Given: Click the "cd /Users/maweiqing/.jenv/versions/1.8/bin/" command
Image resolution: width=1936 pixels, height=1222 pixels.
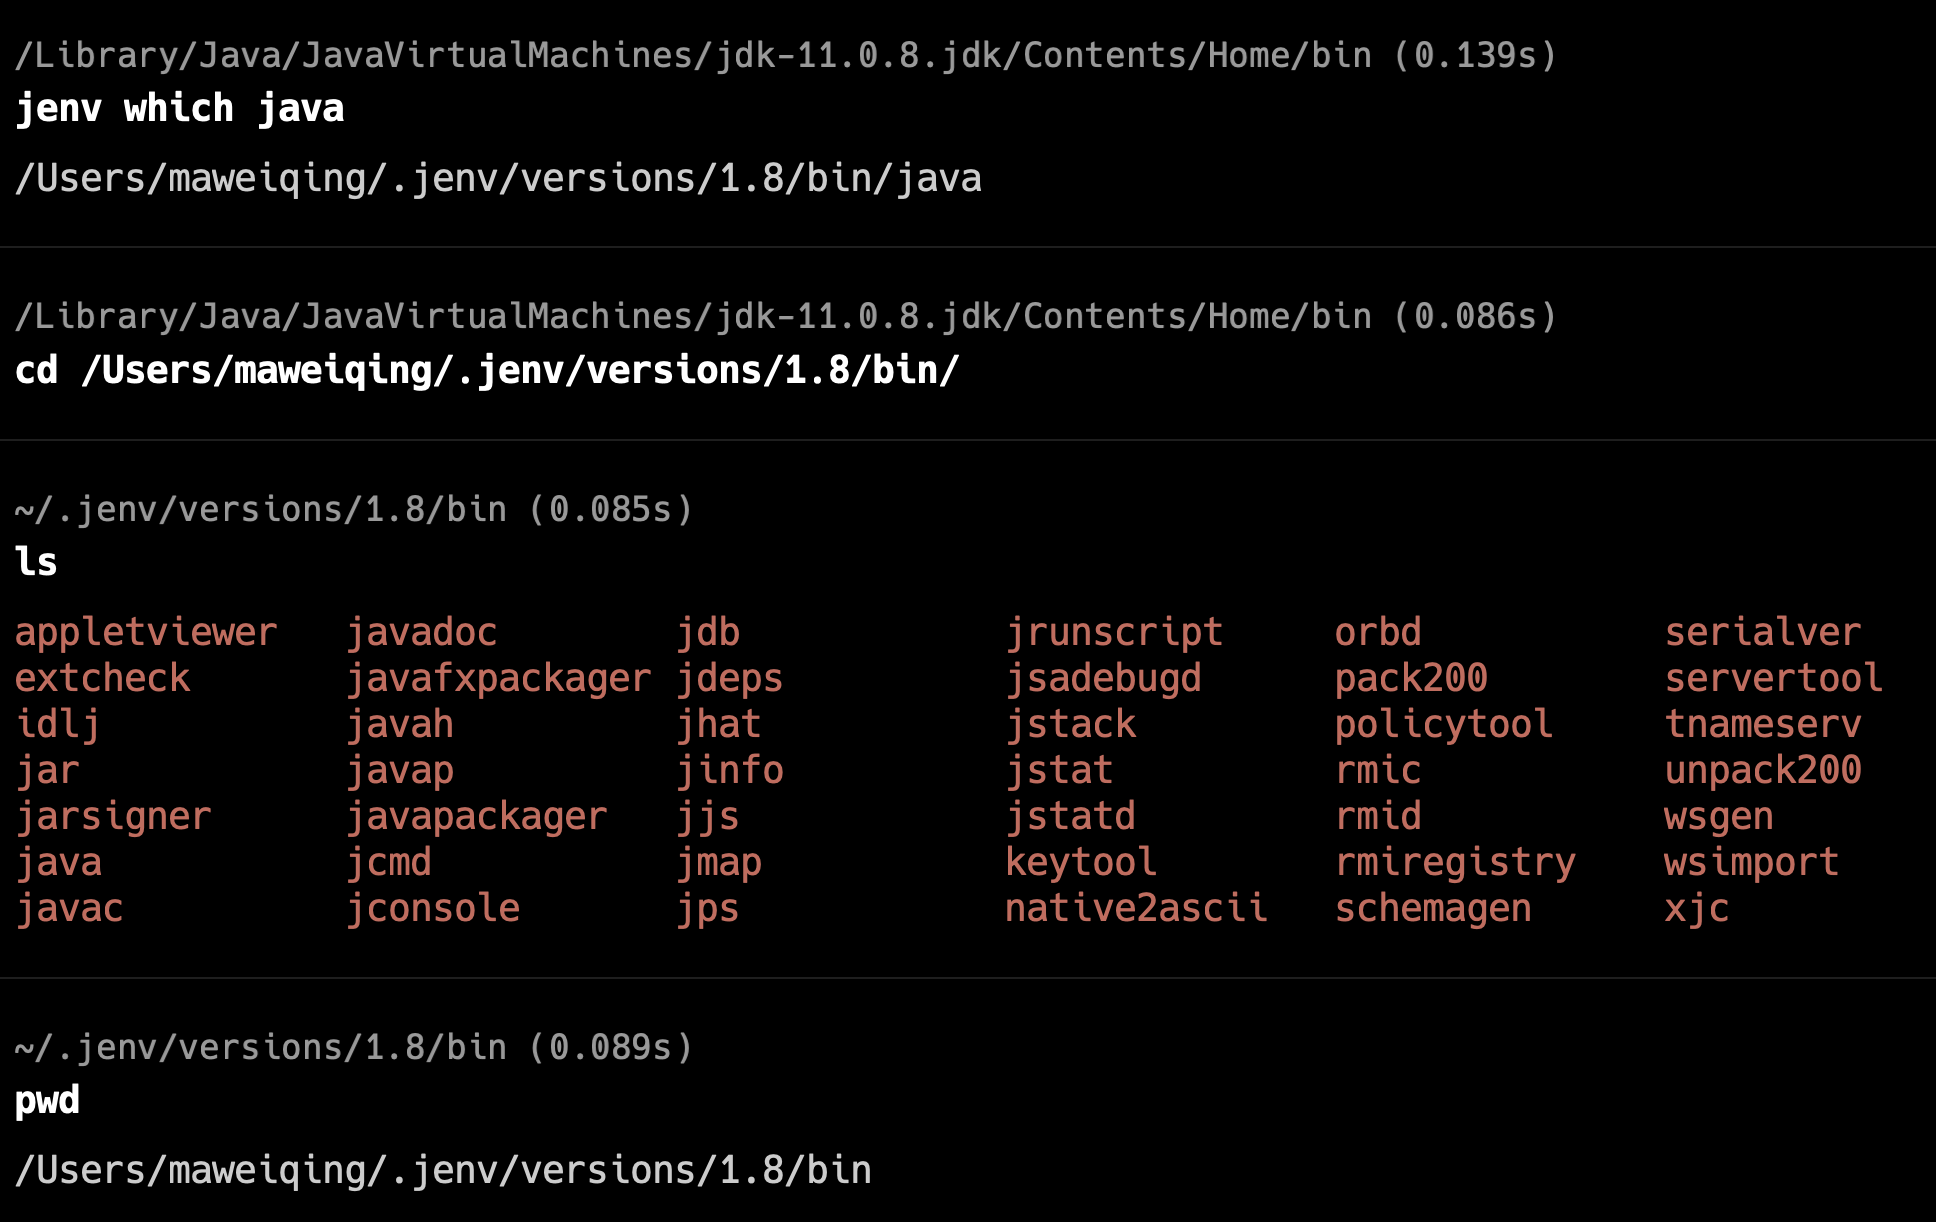Looking at the screenshot, I should pos(487,370).
